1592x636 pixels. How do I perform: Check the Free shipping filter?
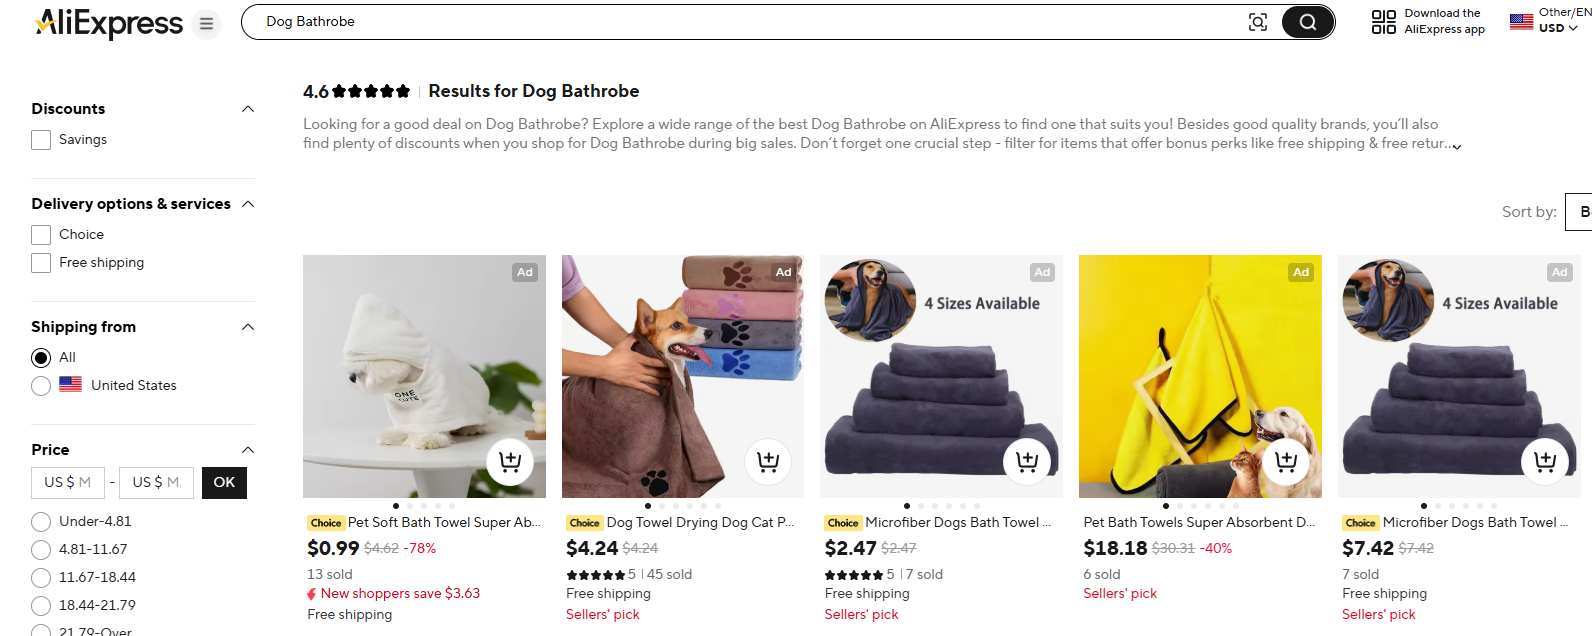tap(40, 262)
